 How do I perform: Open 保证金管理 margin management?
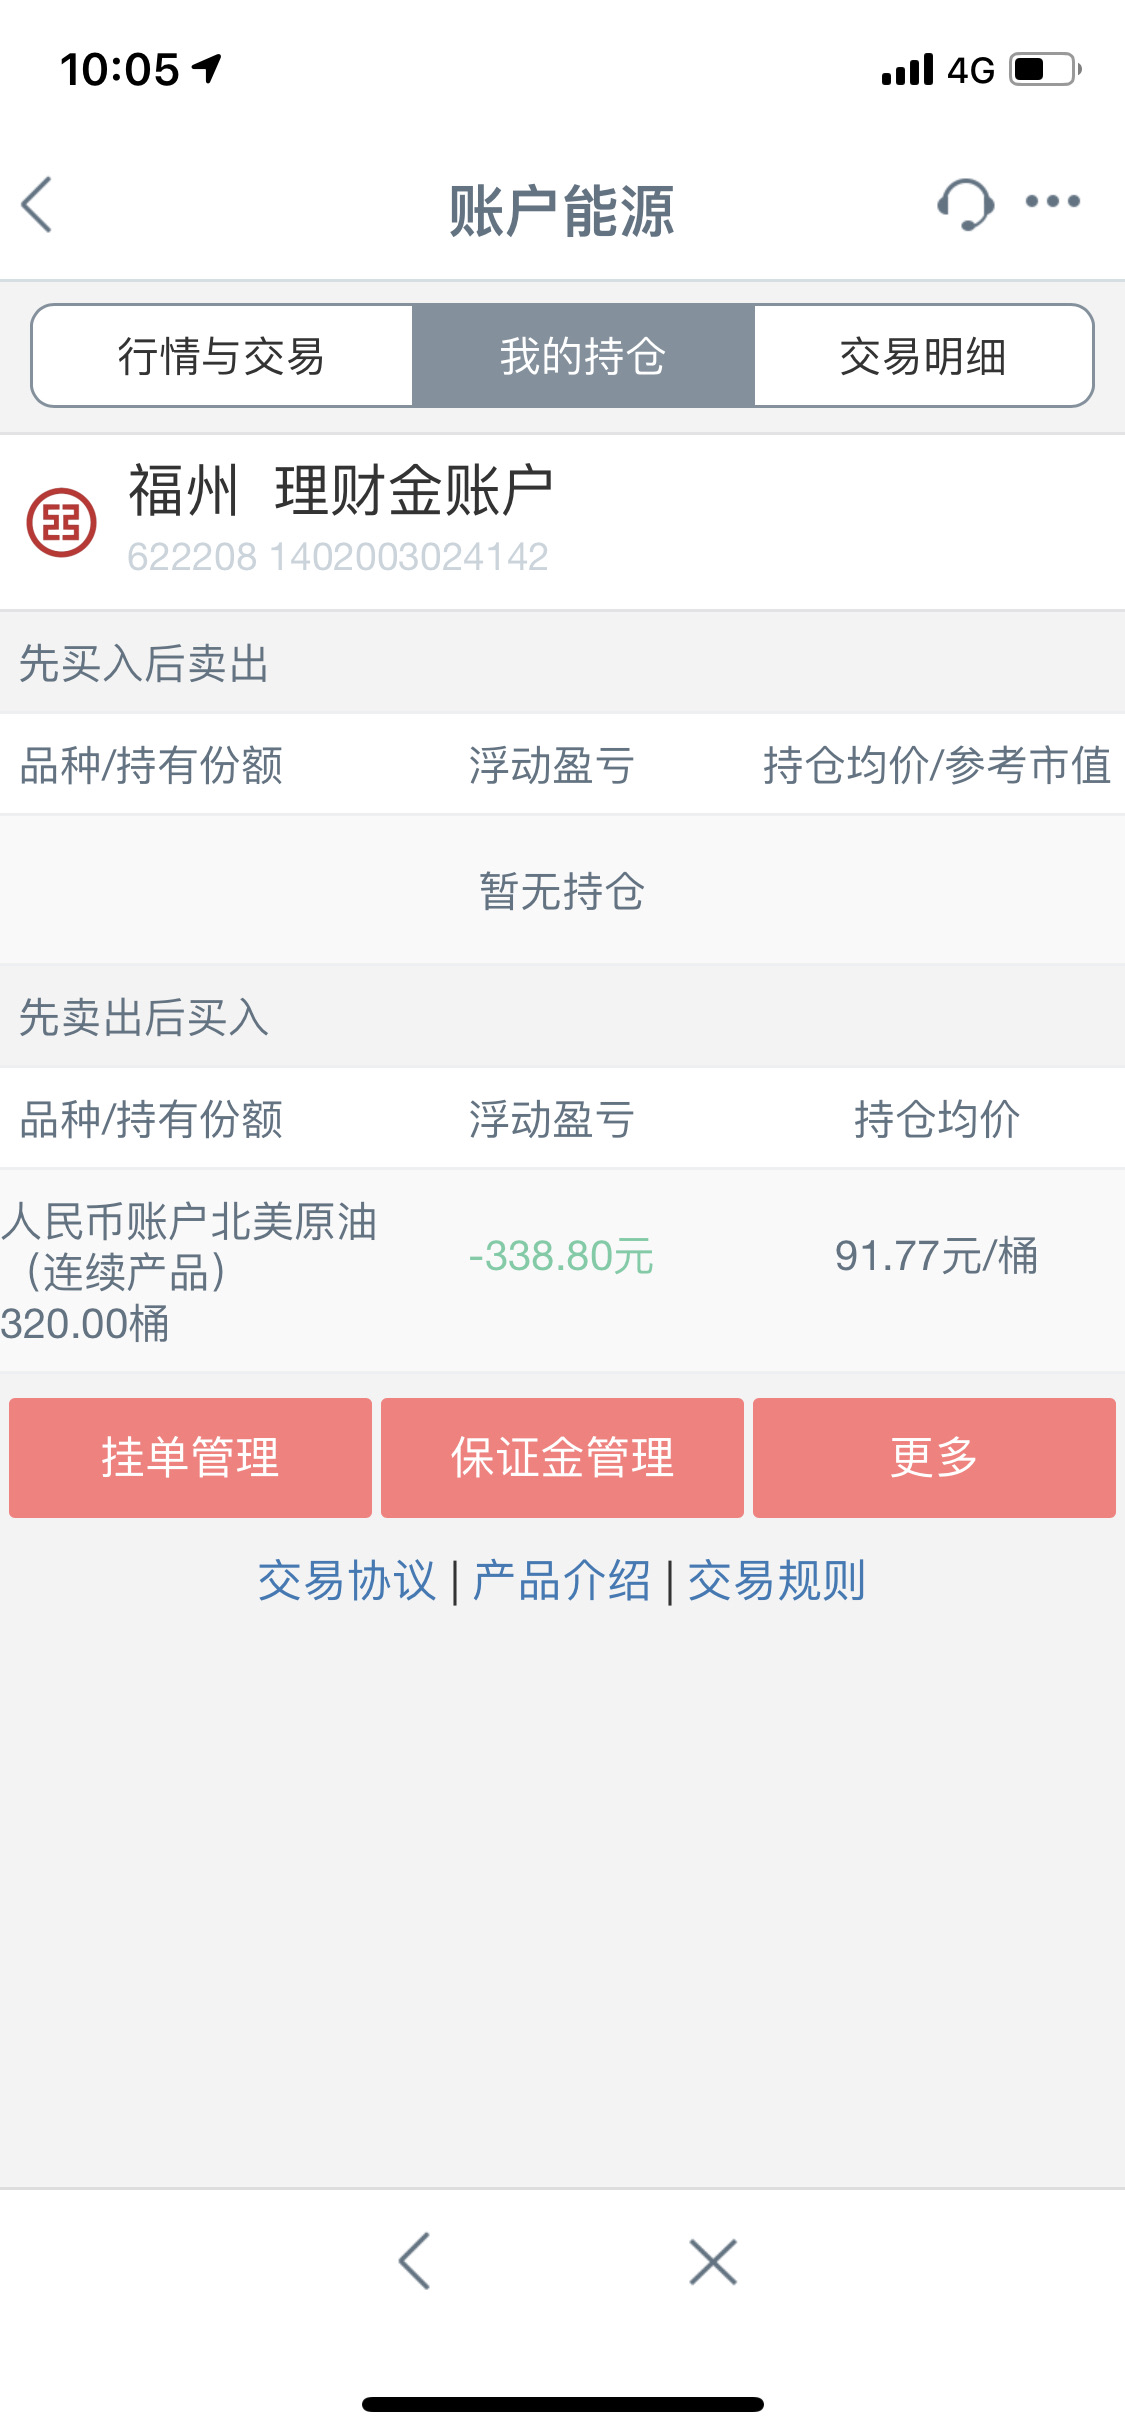pyautogui.click(x=562, y=1458)
